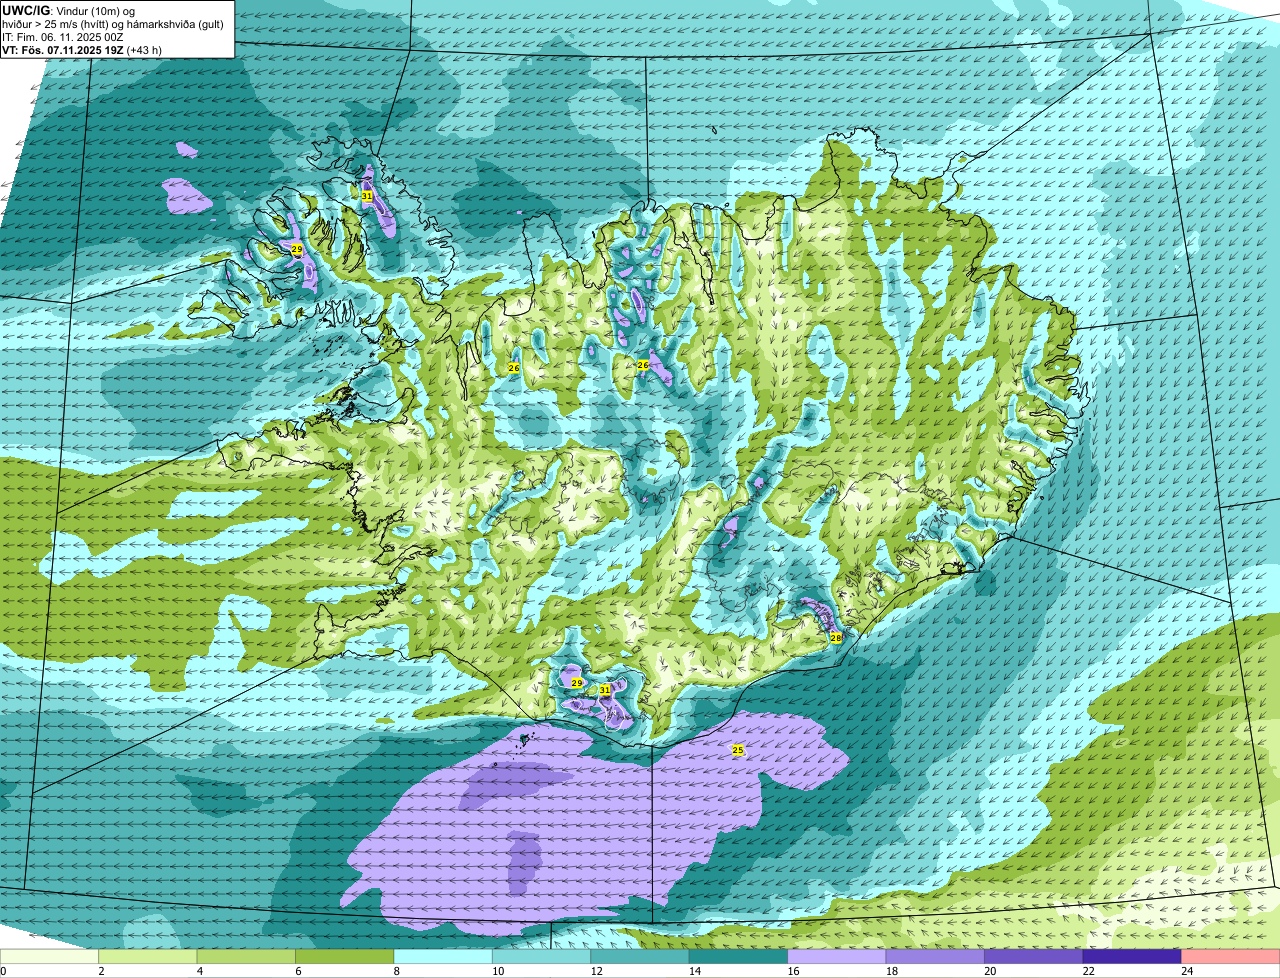Click the 2–4 m/s pale green legend swatch
This screenshot has width=1280, height=978.
pos(148,957)
